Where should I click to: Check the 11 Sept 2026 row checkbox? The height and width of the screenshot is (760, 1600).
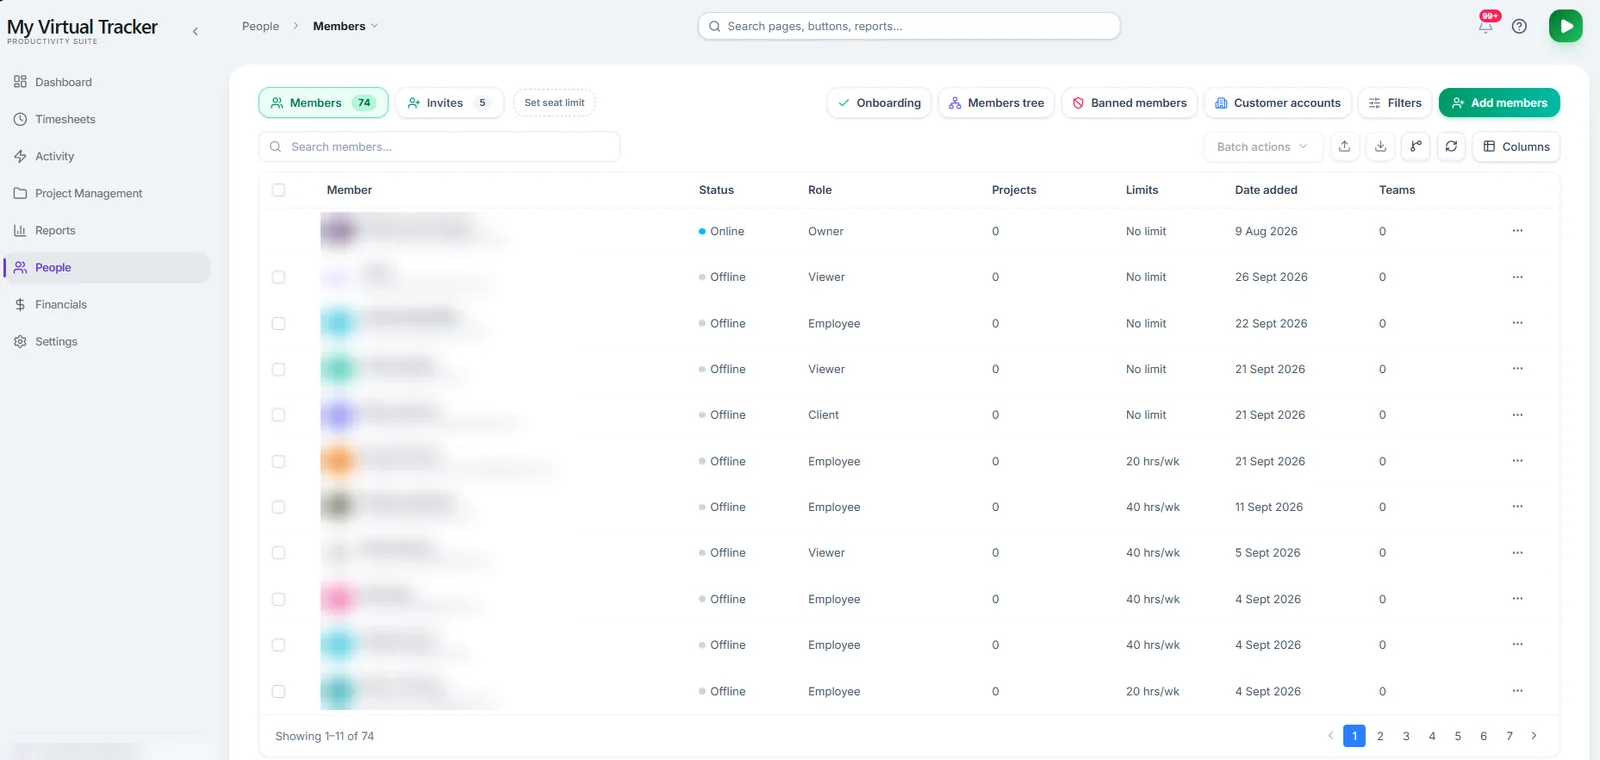278,507
